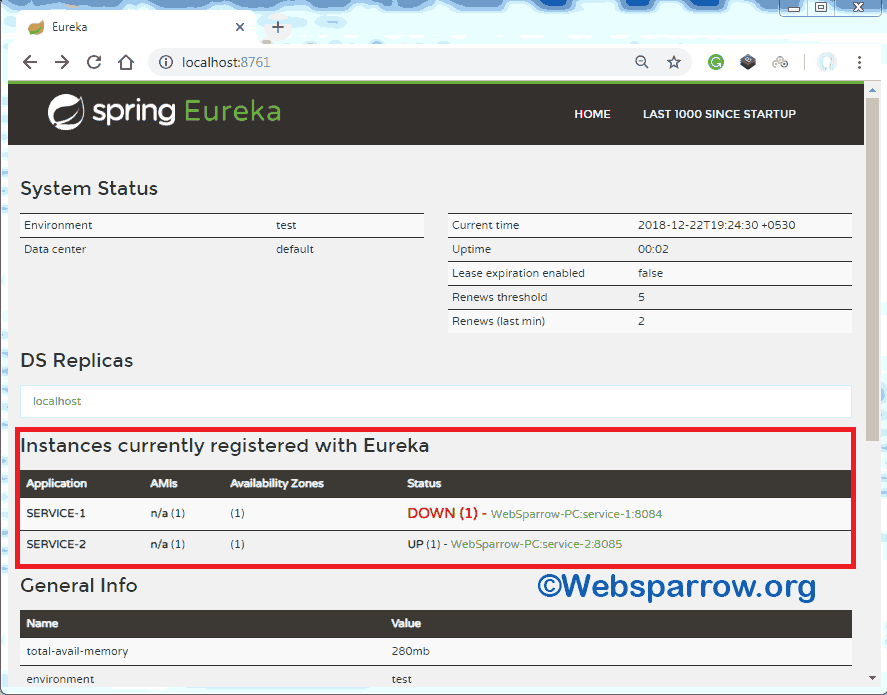Open the Chrome profile avatar
This screenshot has width=887, height=695.
(826, 62)
